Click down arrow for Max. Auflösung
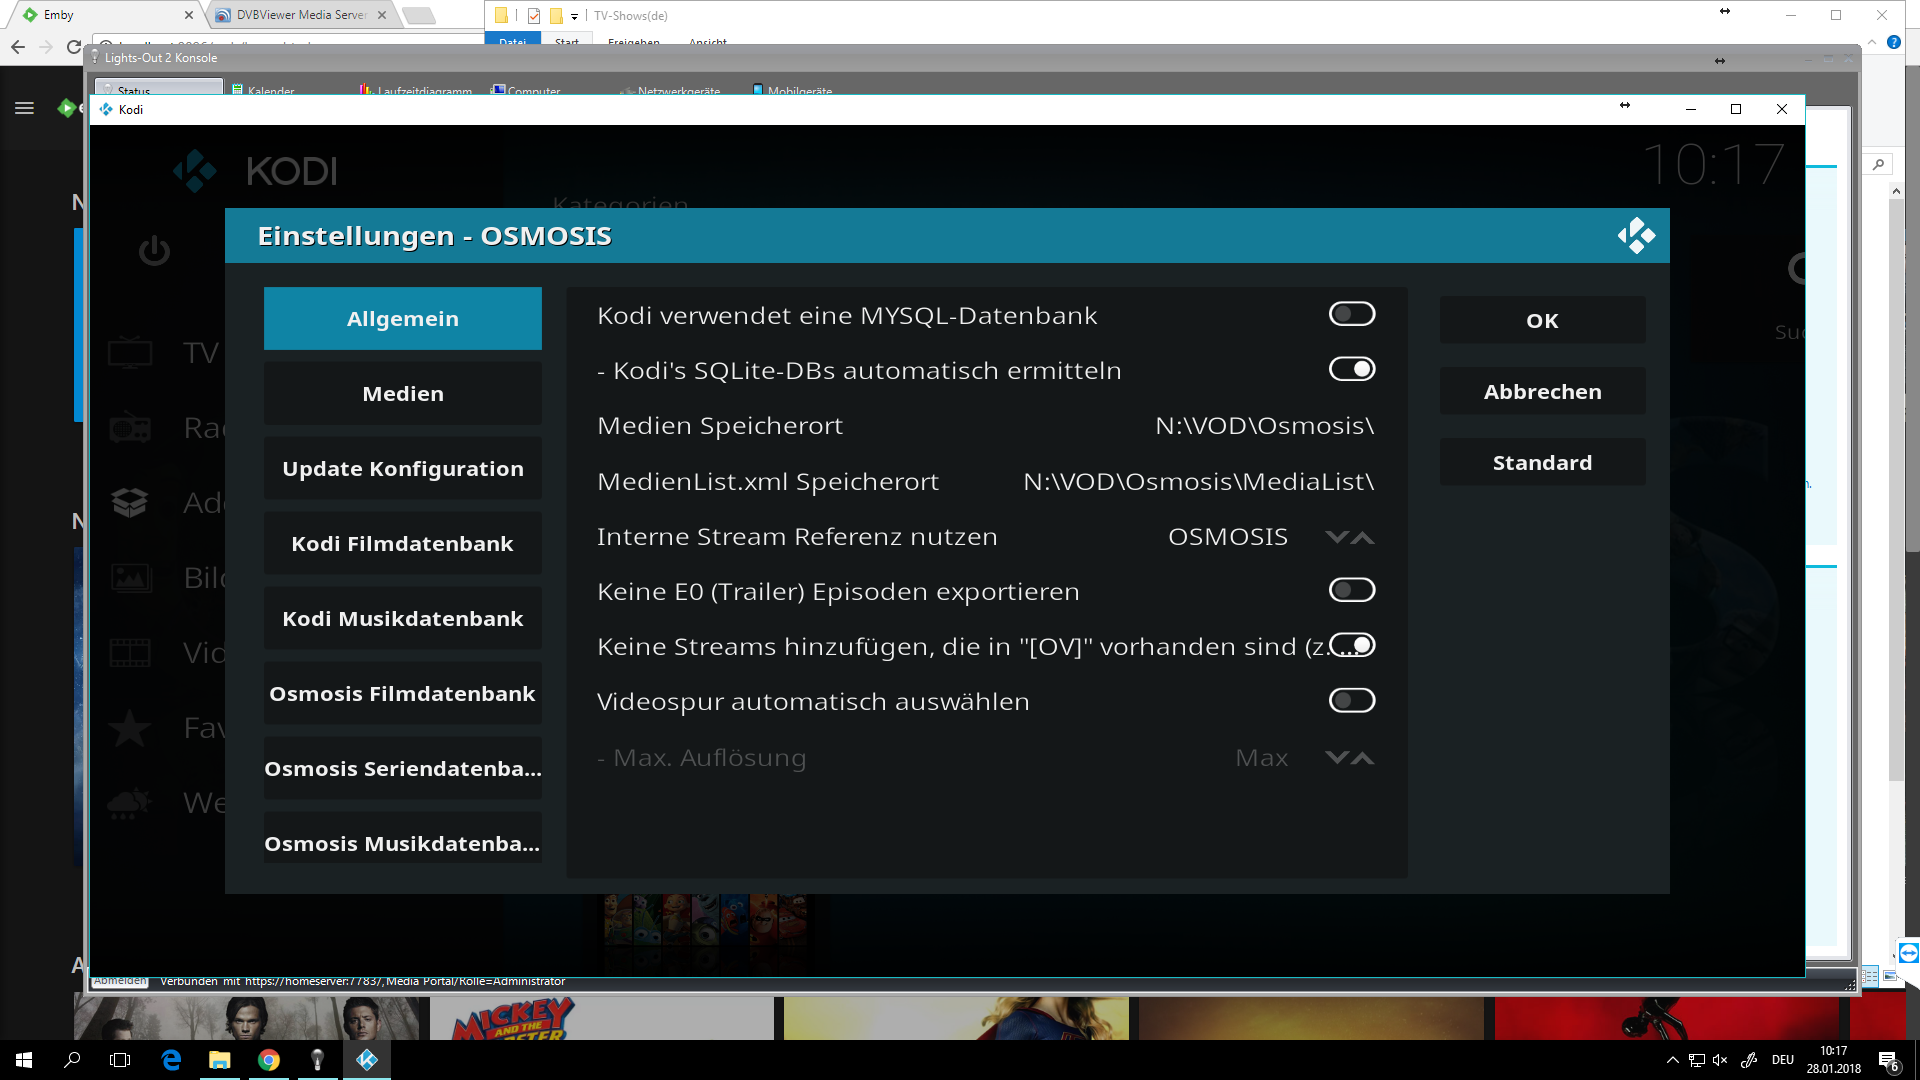This screenshot has height=1080, width=1920. [1337, 757]
